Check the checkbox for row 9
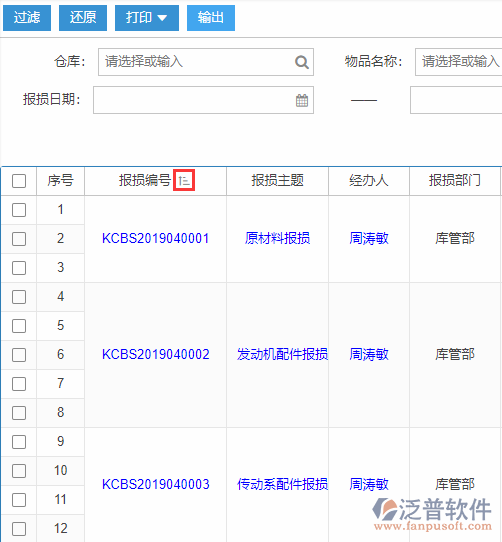The height and width of the screenshot is (542, 502). pyautogui.click(x=19, y=442)
